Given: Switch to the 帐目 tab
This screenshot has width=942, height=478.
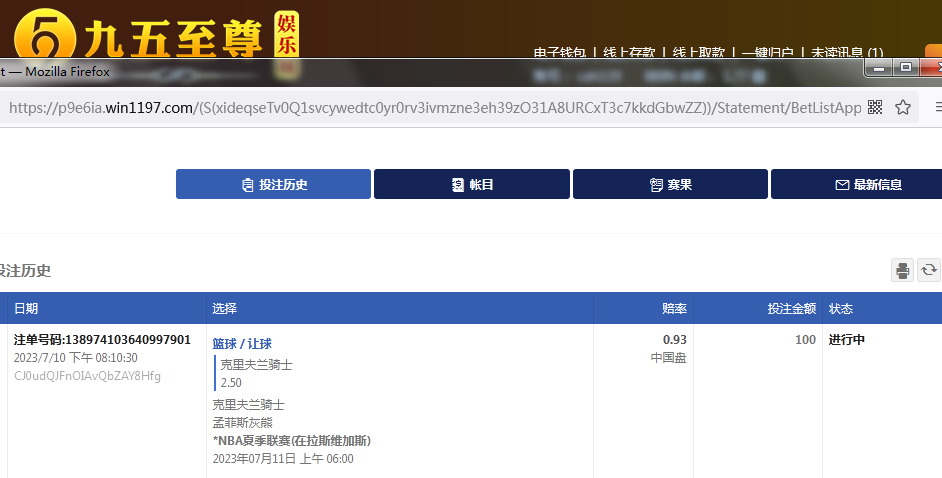Looking at the screenshot, I should (x=472, y=184).
